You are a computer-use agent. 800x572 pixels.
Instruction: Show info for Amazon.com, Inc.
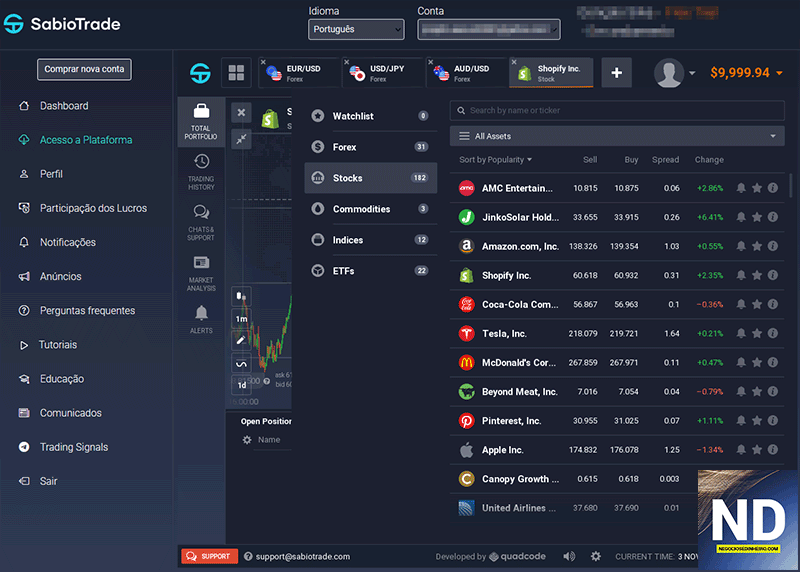pyautogui.click(x=773, y=246)
